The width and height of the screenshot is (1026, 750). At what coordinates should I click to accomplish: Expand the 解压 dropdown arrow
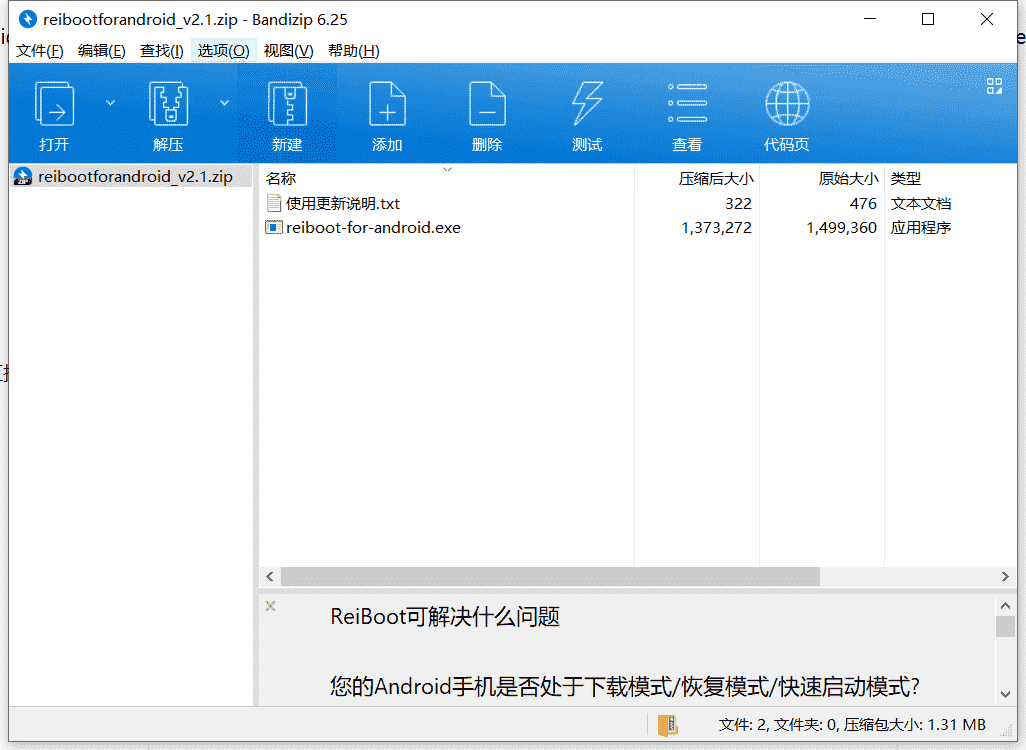coord(224,103)
